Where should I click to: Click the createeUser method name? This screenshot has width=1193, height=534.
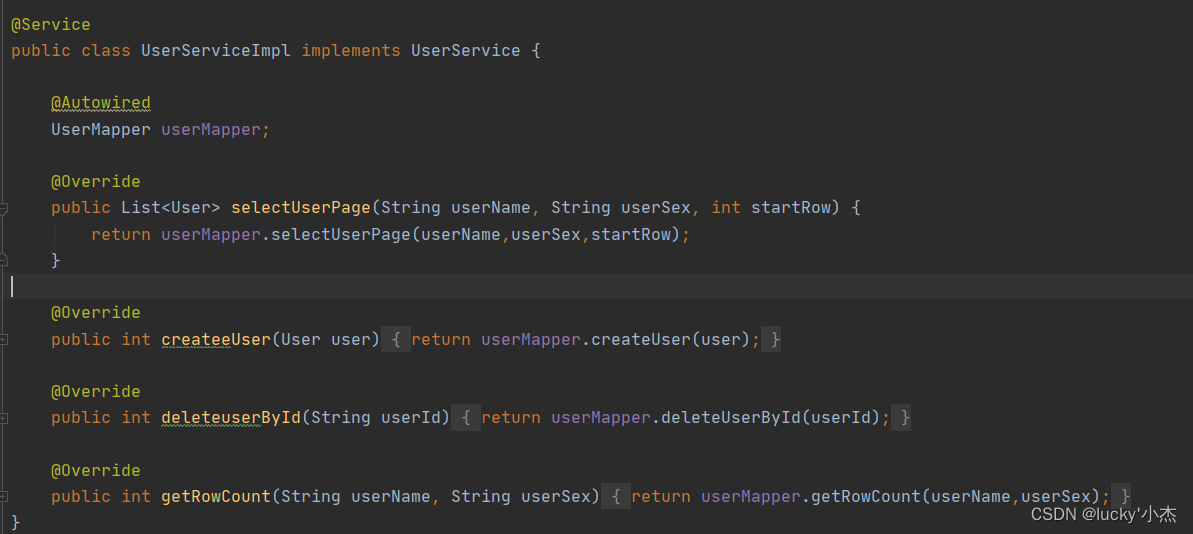click(216, 339)
